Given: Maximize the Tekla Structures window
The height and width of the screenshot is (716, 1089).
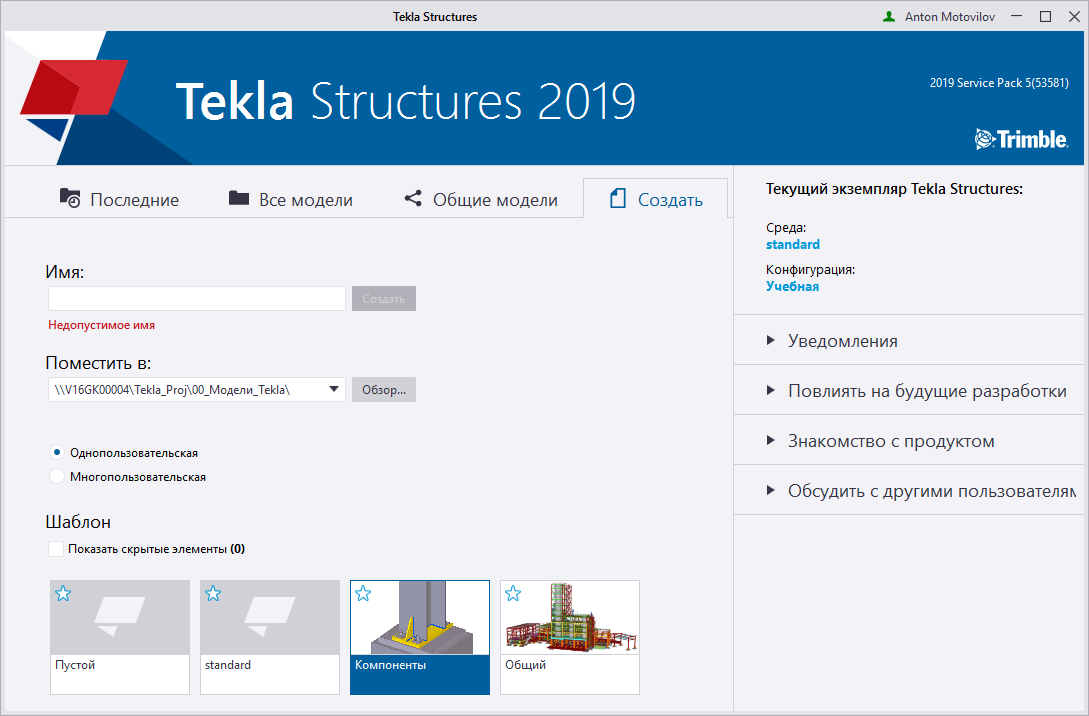Looking at the screenshot, I should [x=1045, y=17].
